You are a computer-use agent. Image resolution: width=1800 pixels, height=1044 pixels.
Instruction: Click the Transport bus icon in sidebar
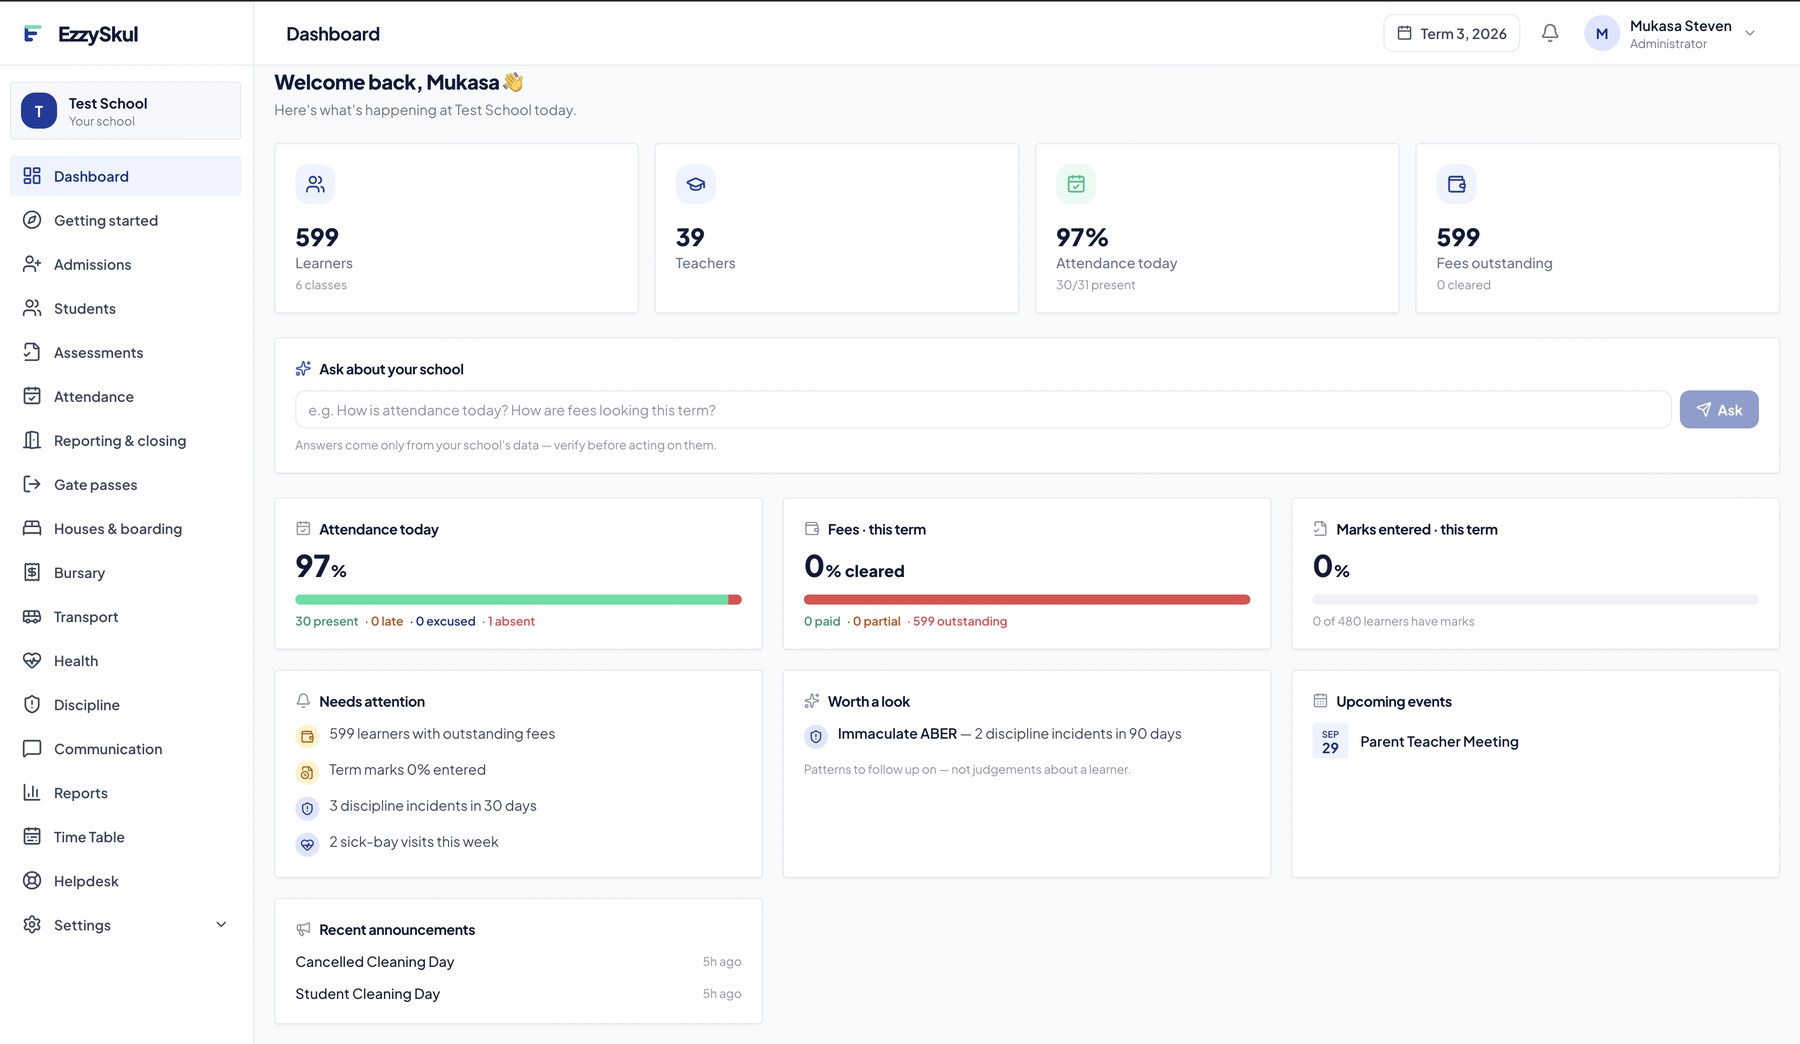coord(32,616)
